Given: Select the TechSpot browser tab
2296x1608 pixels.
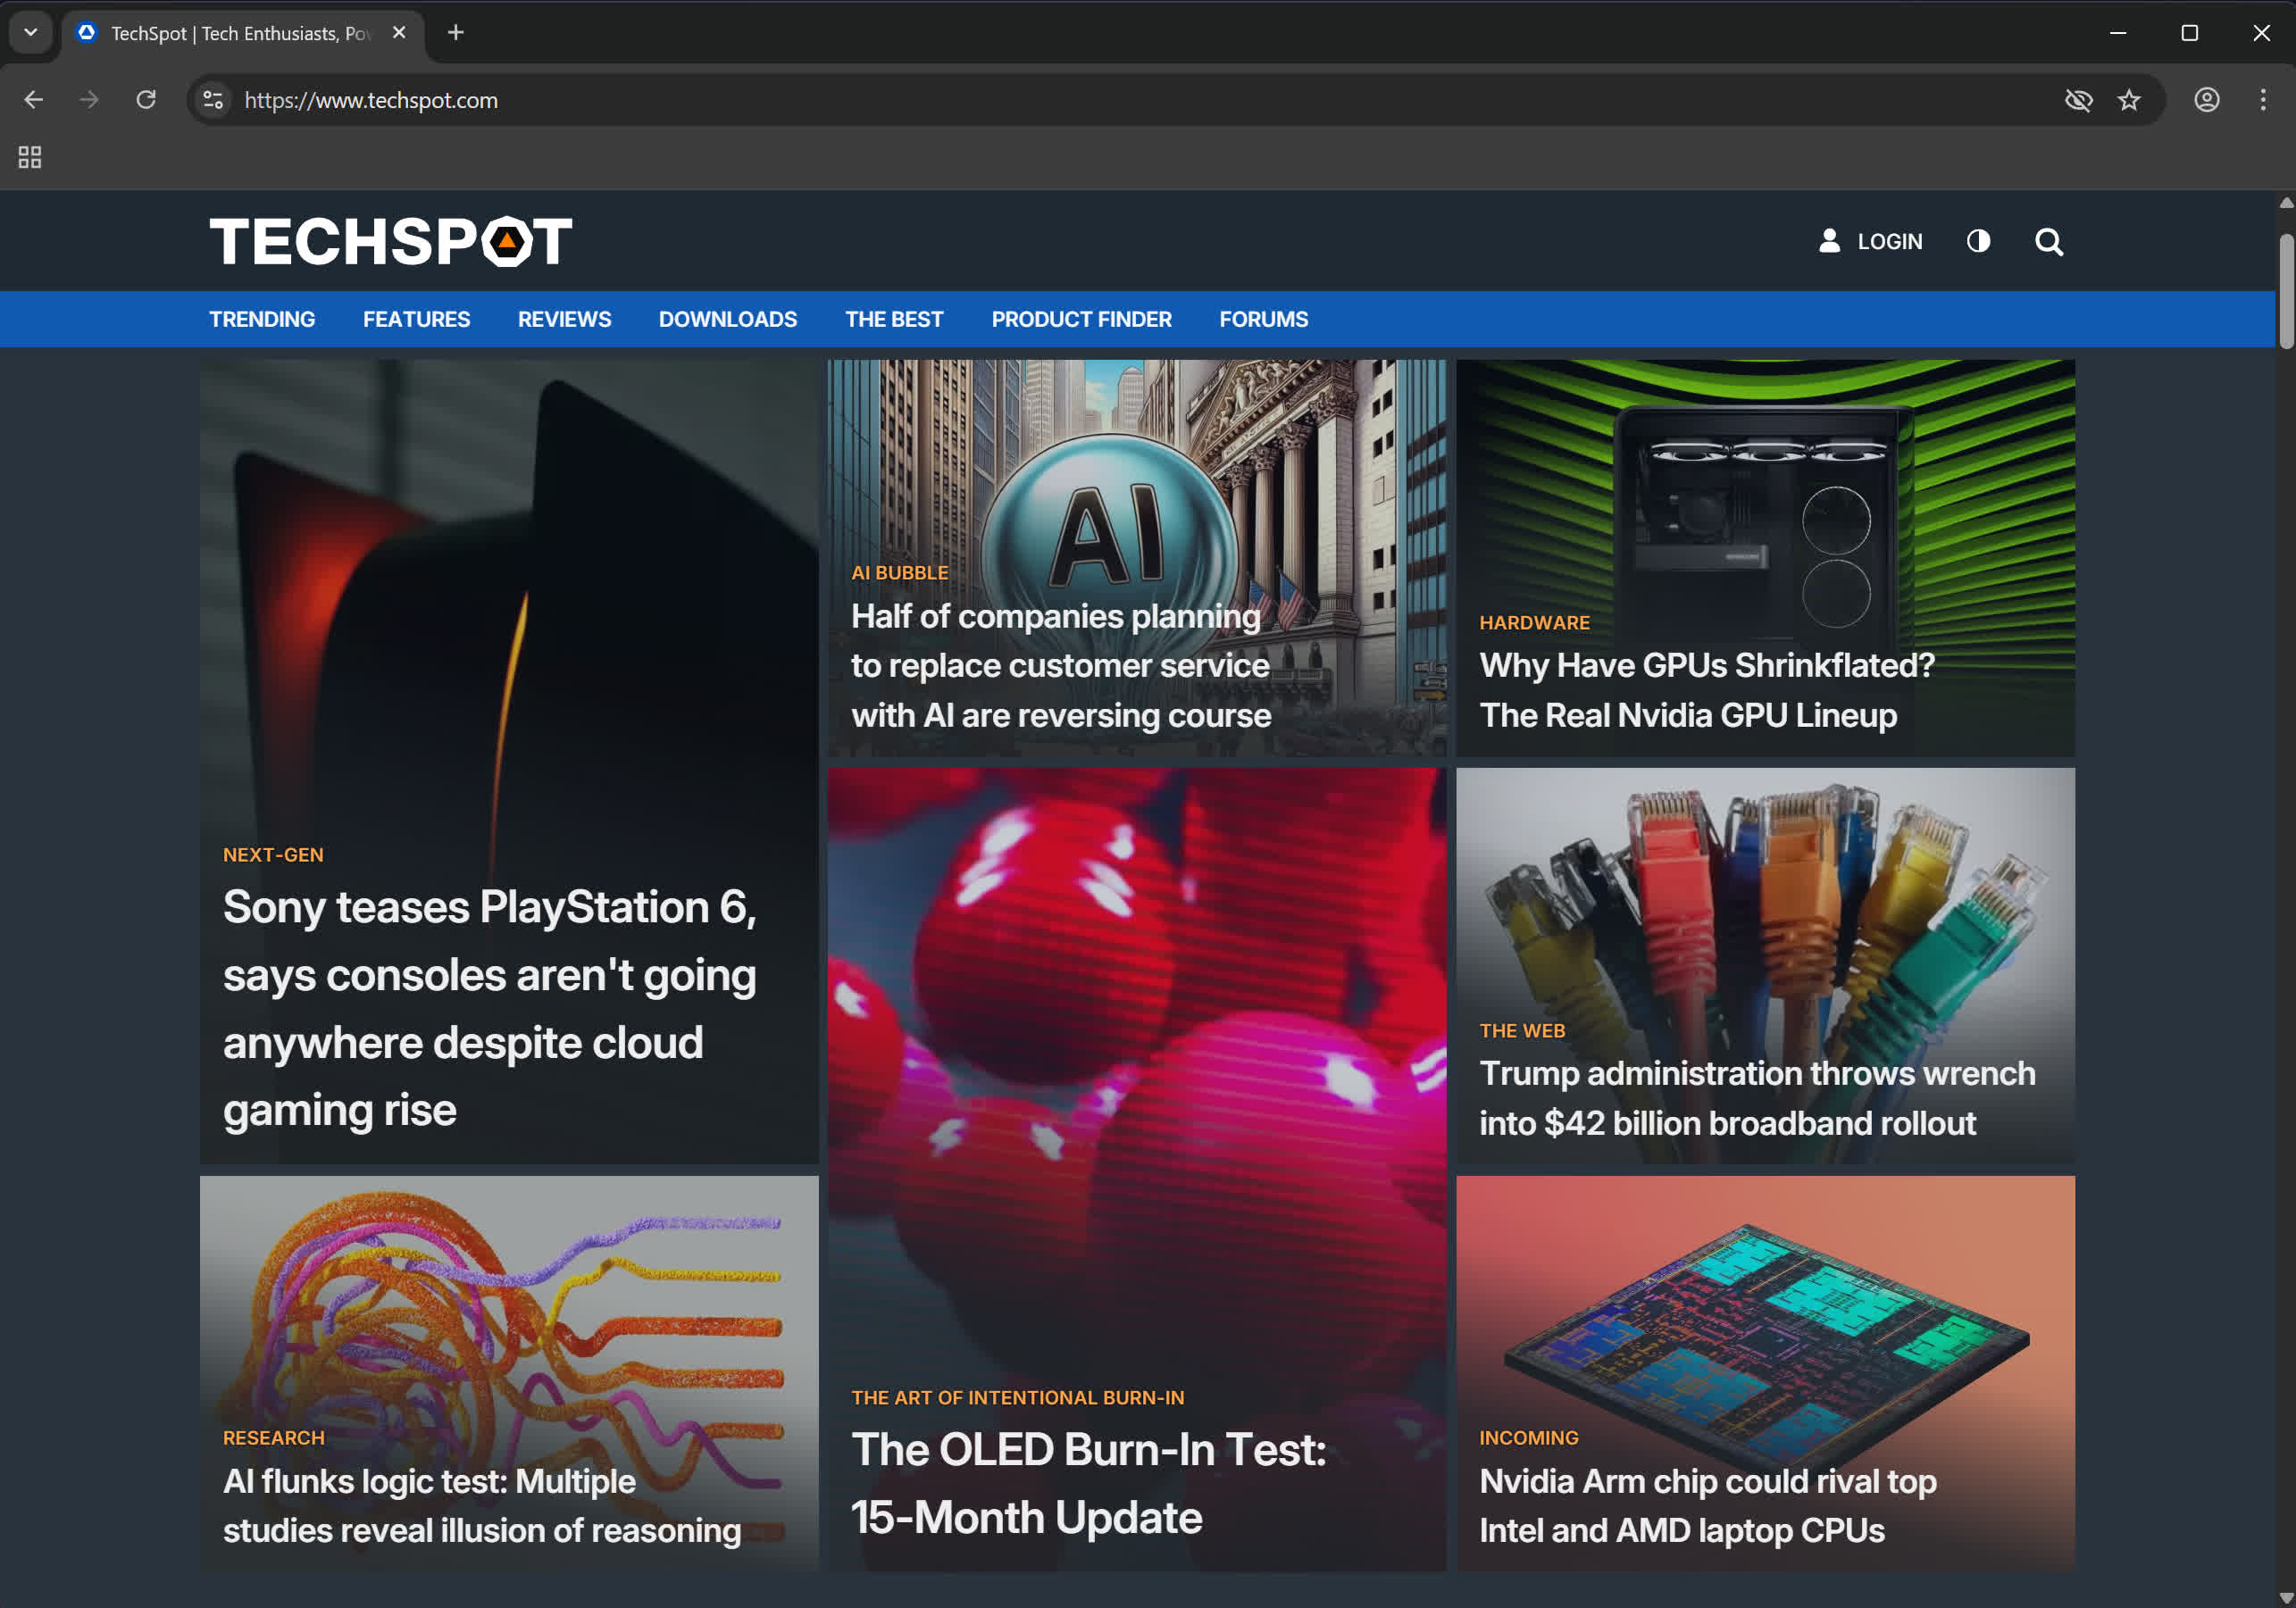Looking at the screenshot, I should pos(243,33).
